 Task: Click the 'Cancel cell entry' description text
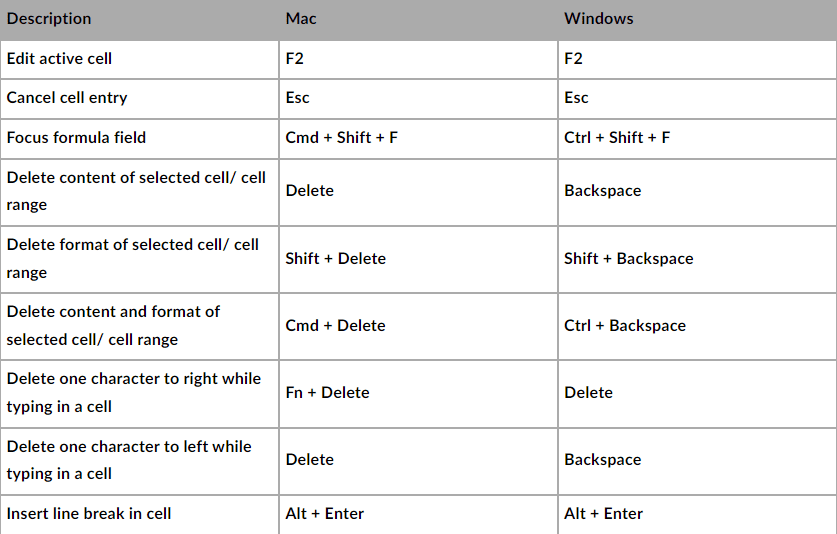(67, 98)
